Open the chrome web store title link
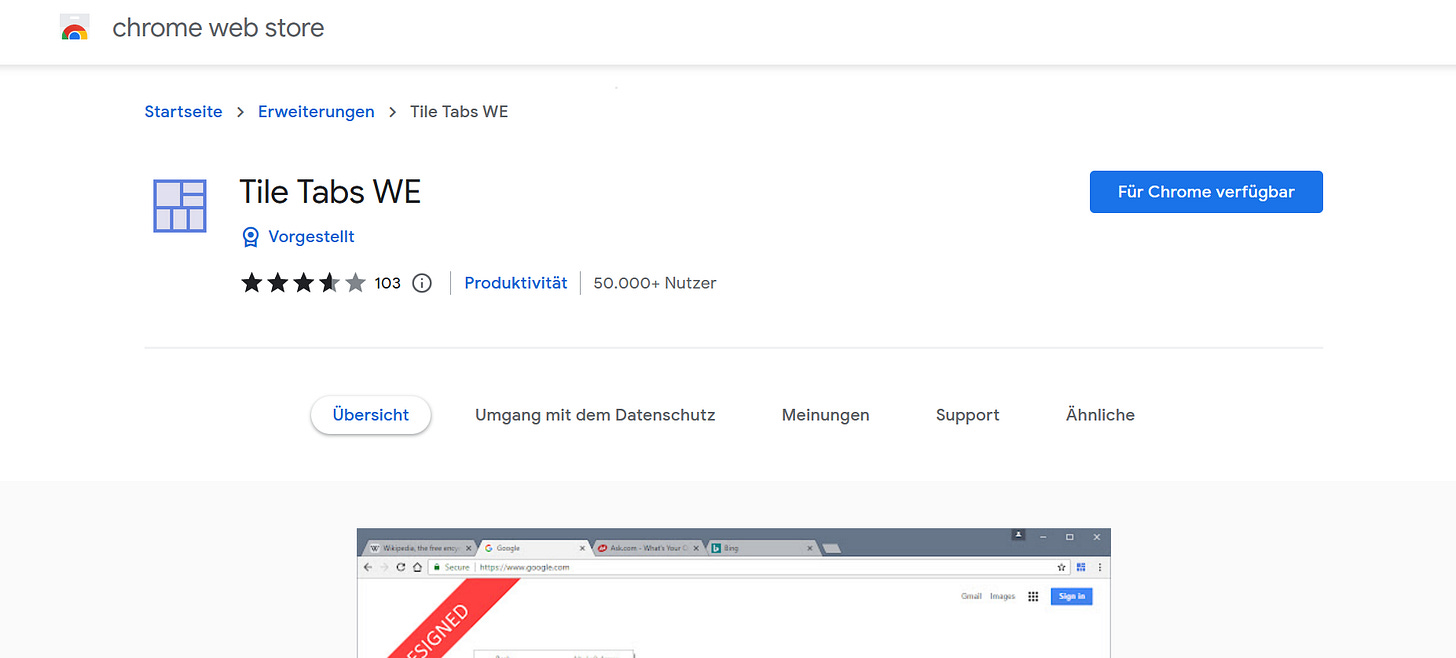Viewport: 1456px width, 658px height. click(218, 28)
